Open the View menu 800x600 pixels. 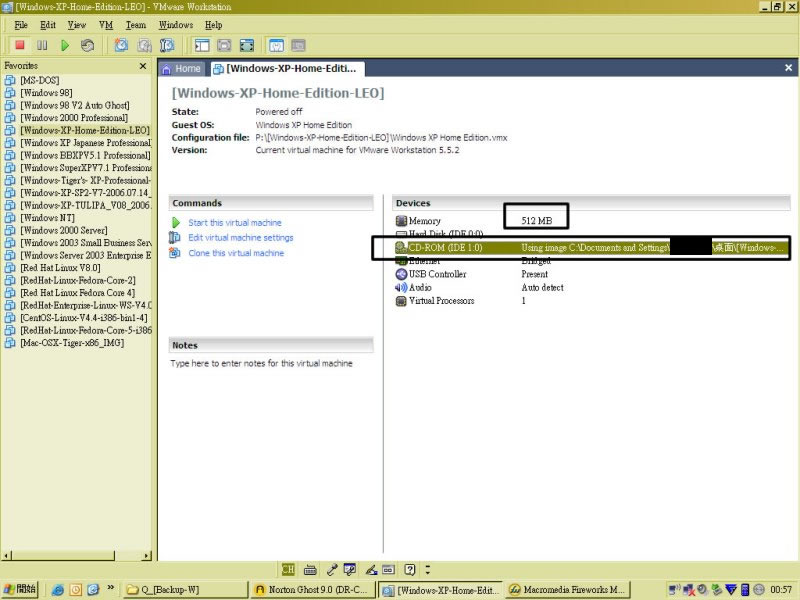coord(77,25)
